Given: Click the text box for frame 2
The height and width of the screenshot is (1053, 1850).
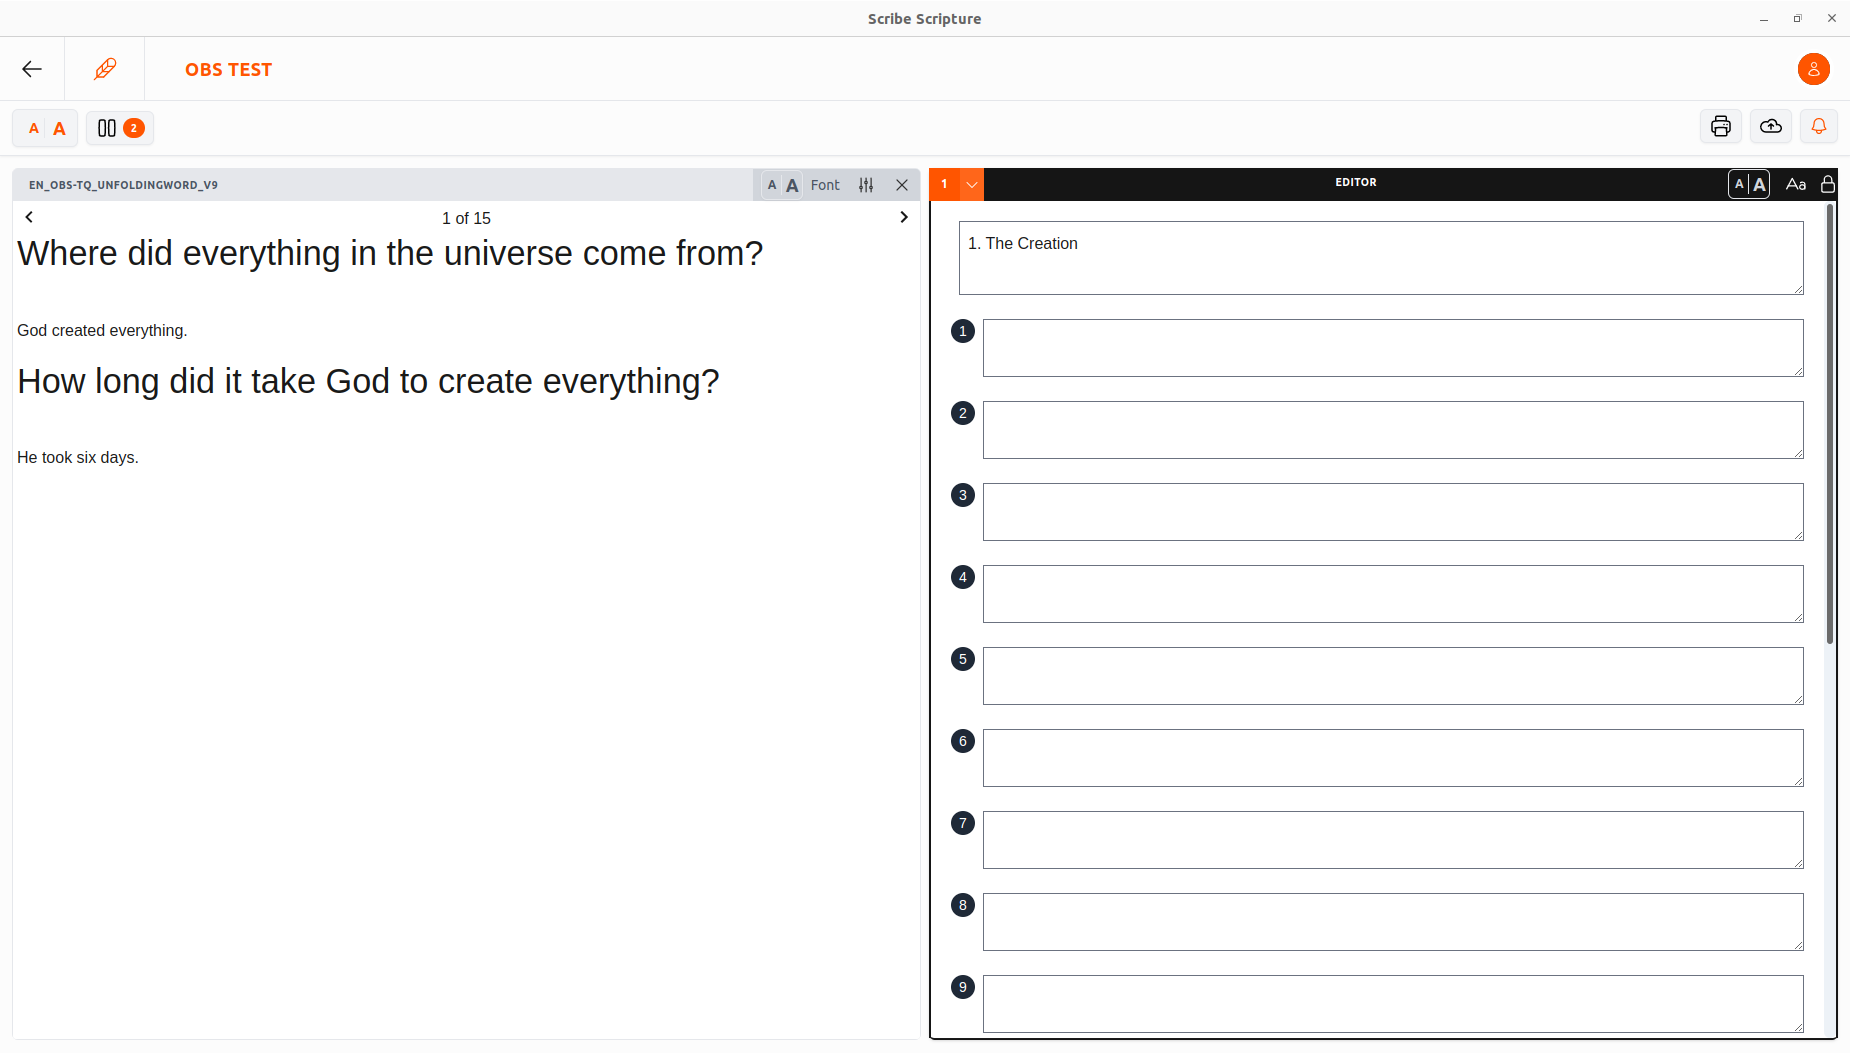Looking at the screenshot, I should pyautogui.click(x=1393, y=430).
